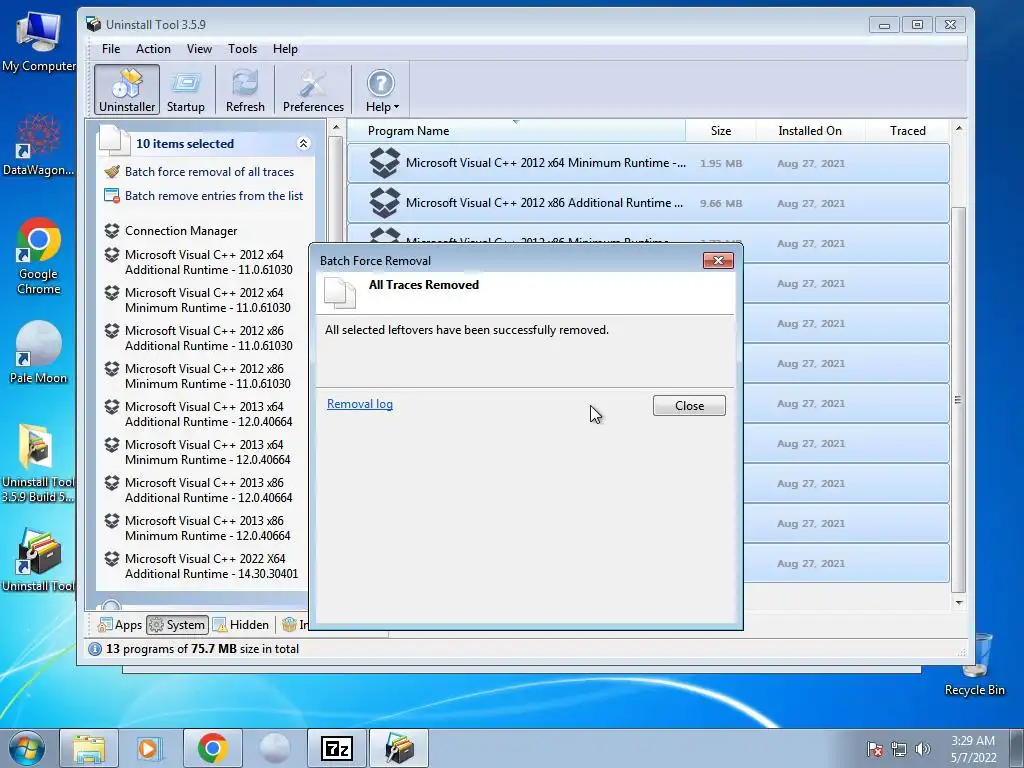This screenshot has height=768, width=1024.
Task: Click the volume speaker tray icon
Action: pos(923,749)
